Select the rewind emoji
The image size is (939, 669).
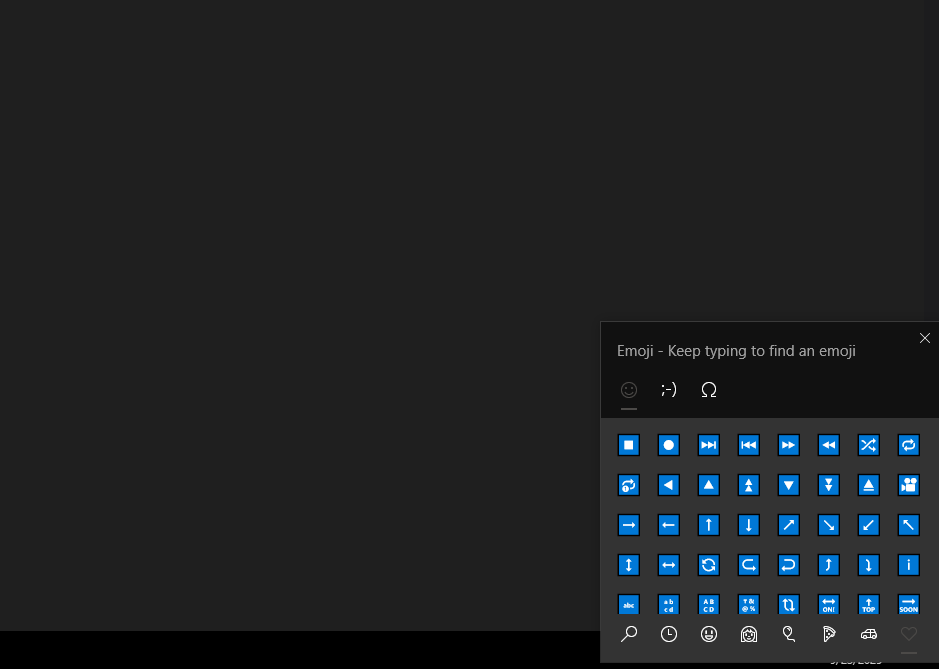point(829,445)
